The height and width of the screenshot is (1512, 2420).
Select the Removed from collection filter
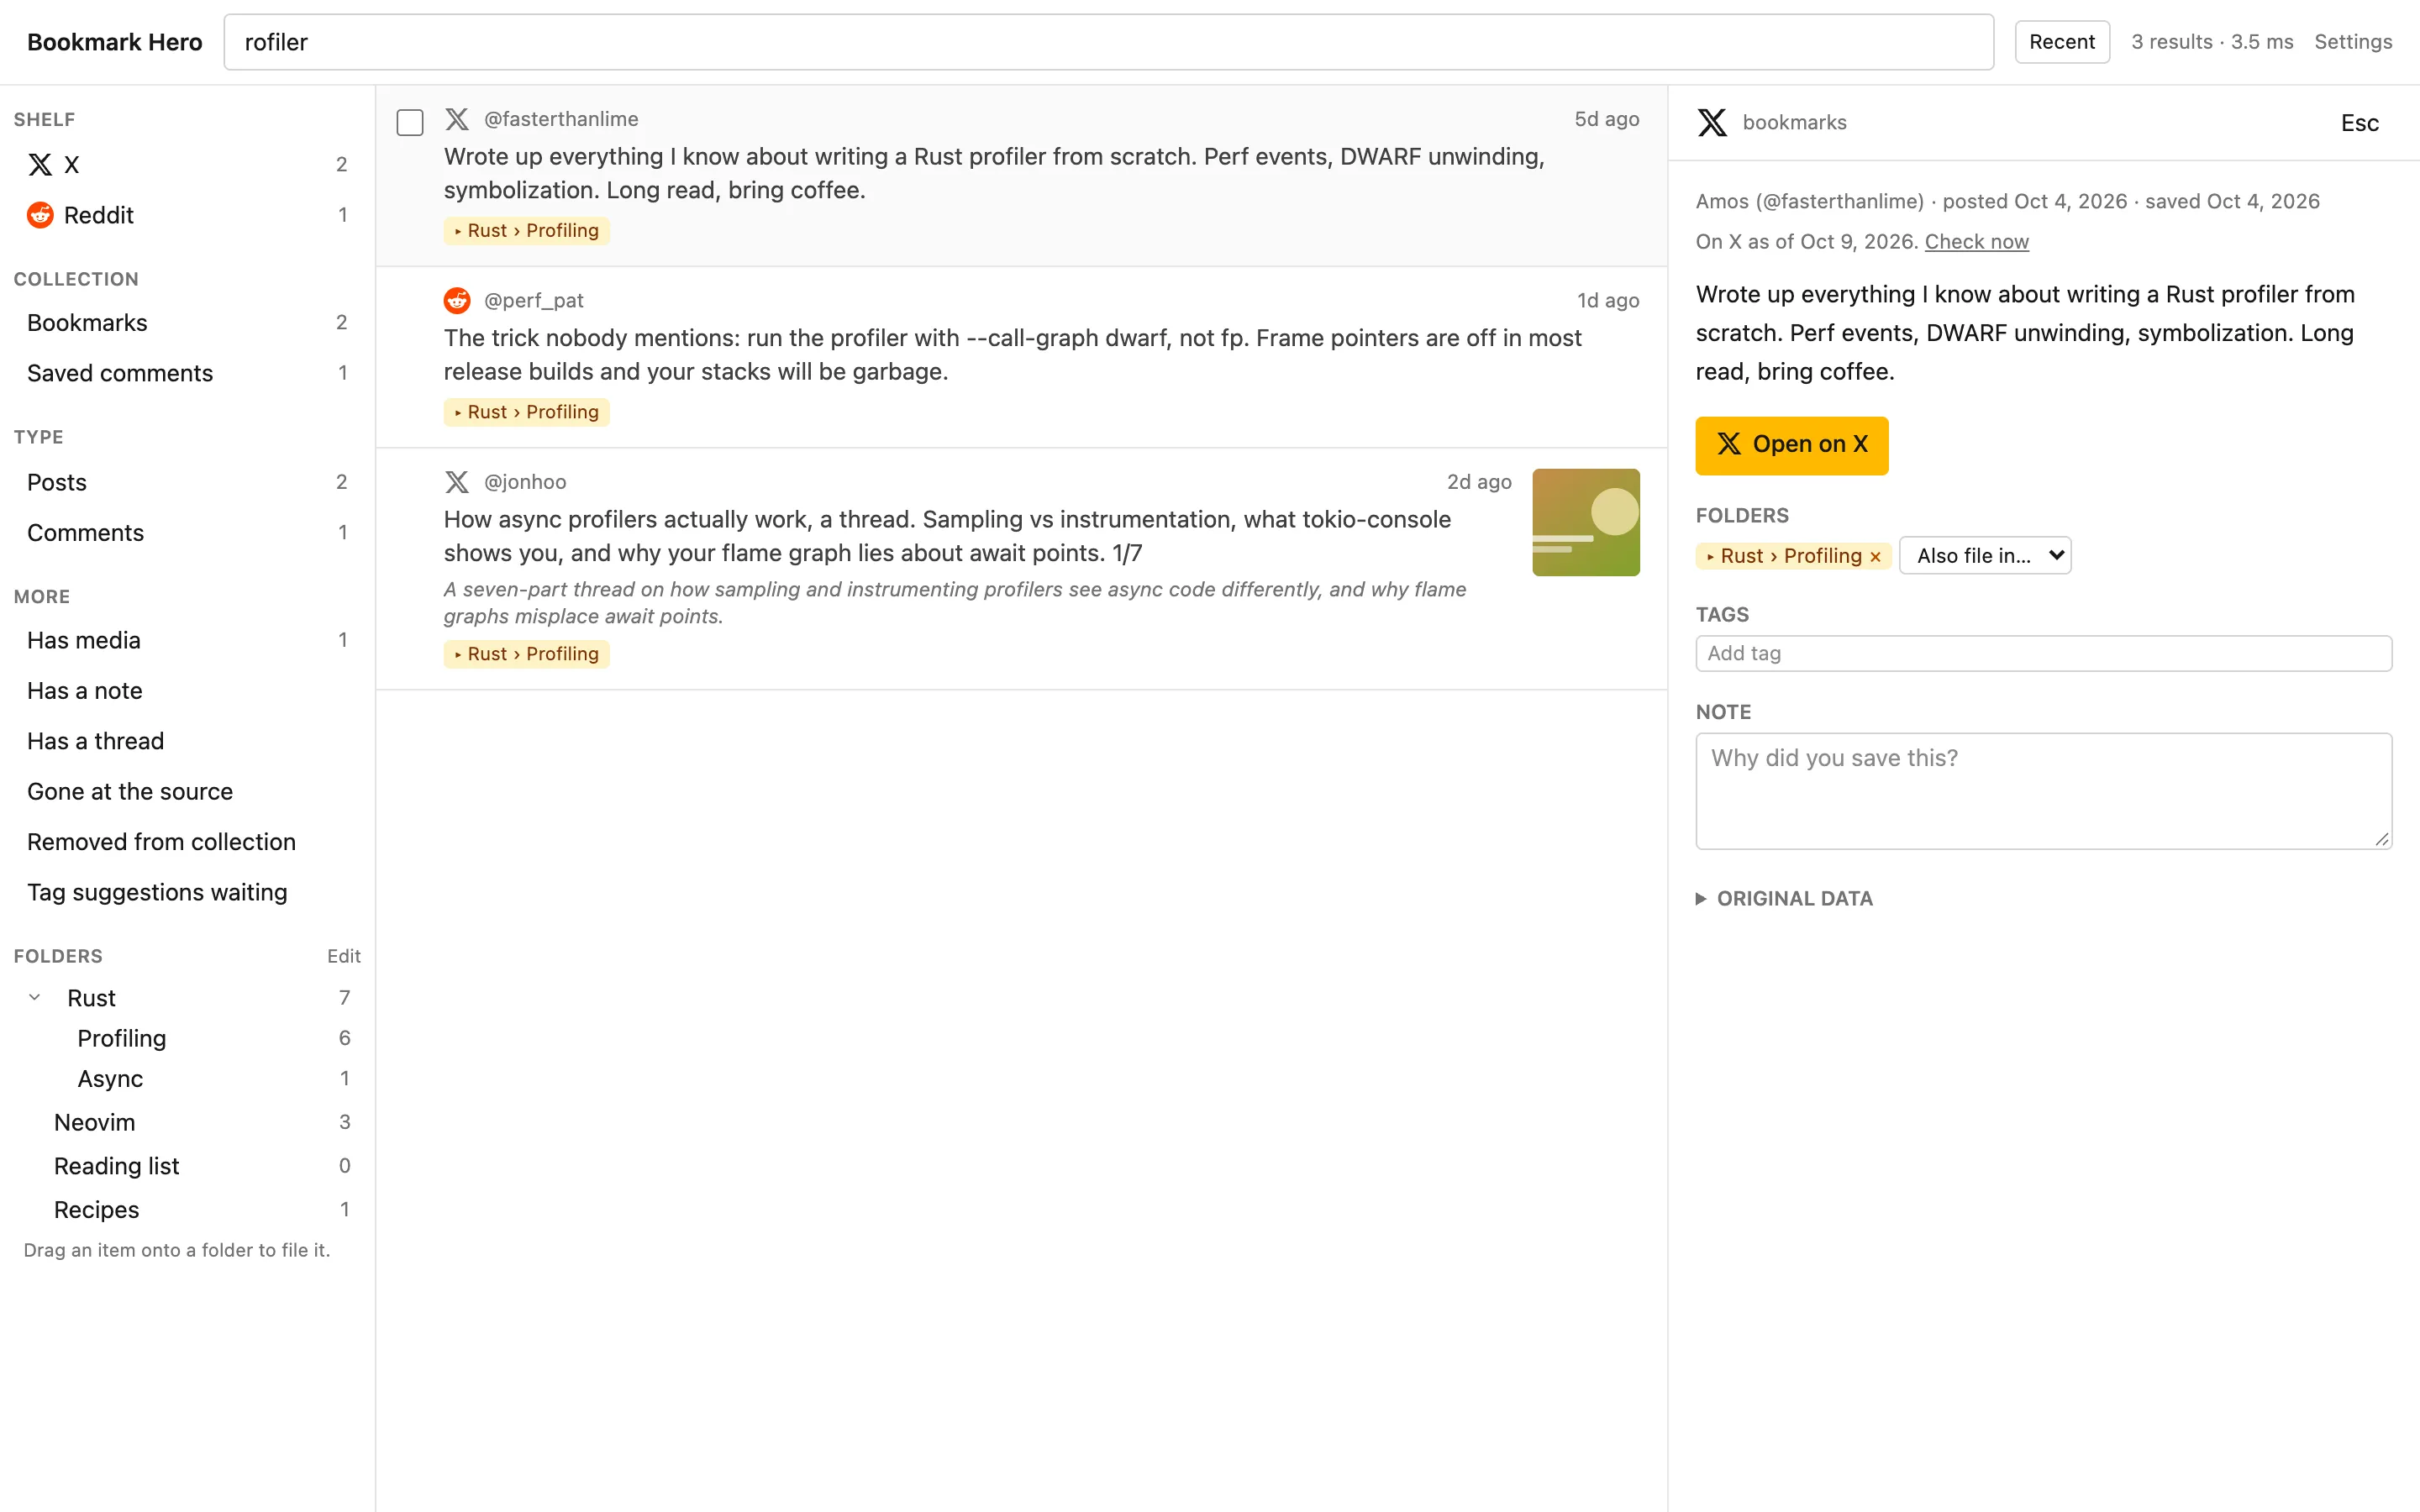(x=187, y=842)
